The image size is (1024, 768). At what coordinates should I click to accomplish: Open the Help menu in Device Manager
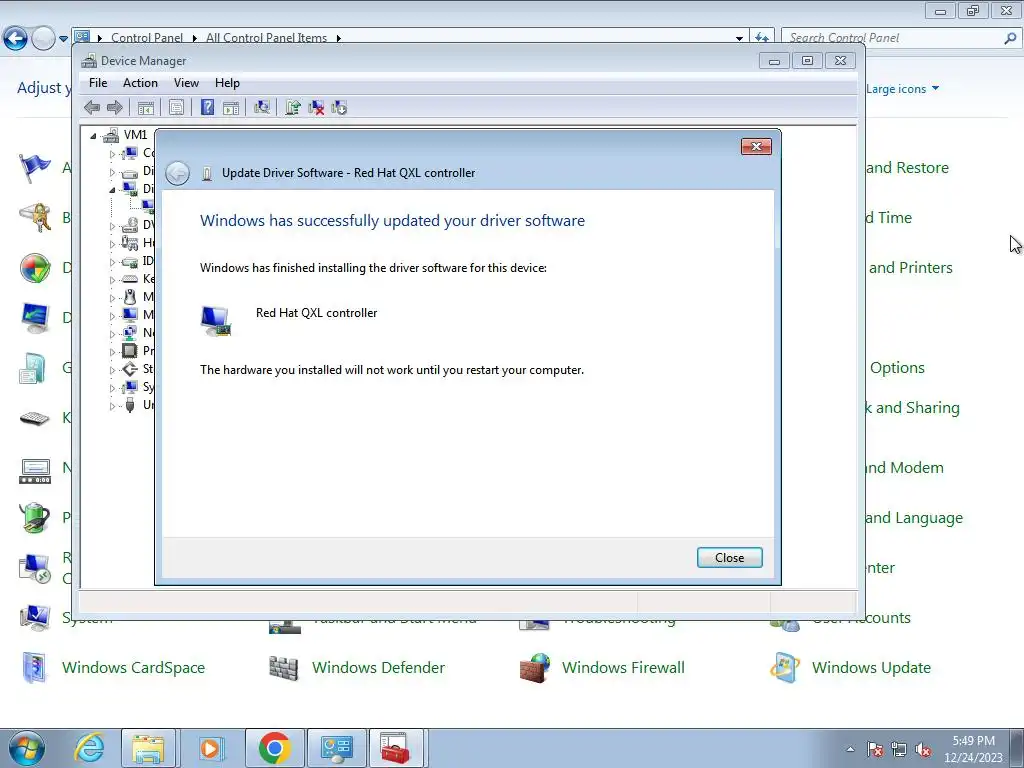click(x=227, y=83)
